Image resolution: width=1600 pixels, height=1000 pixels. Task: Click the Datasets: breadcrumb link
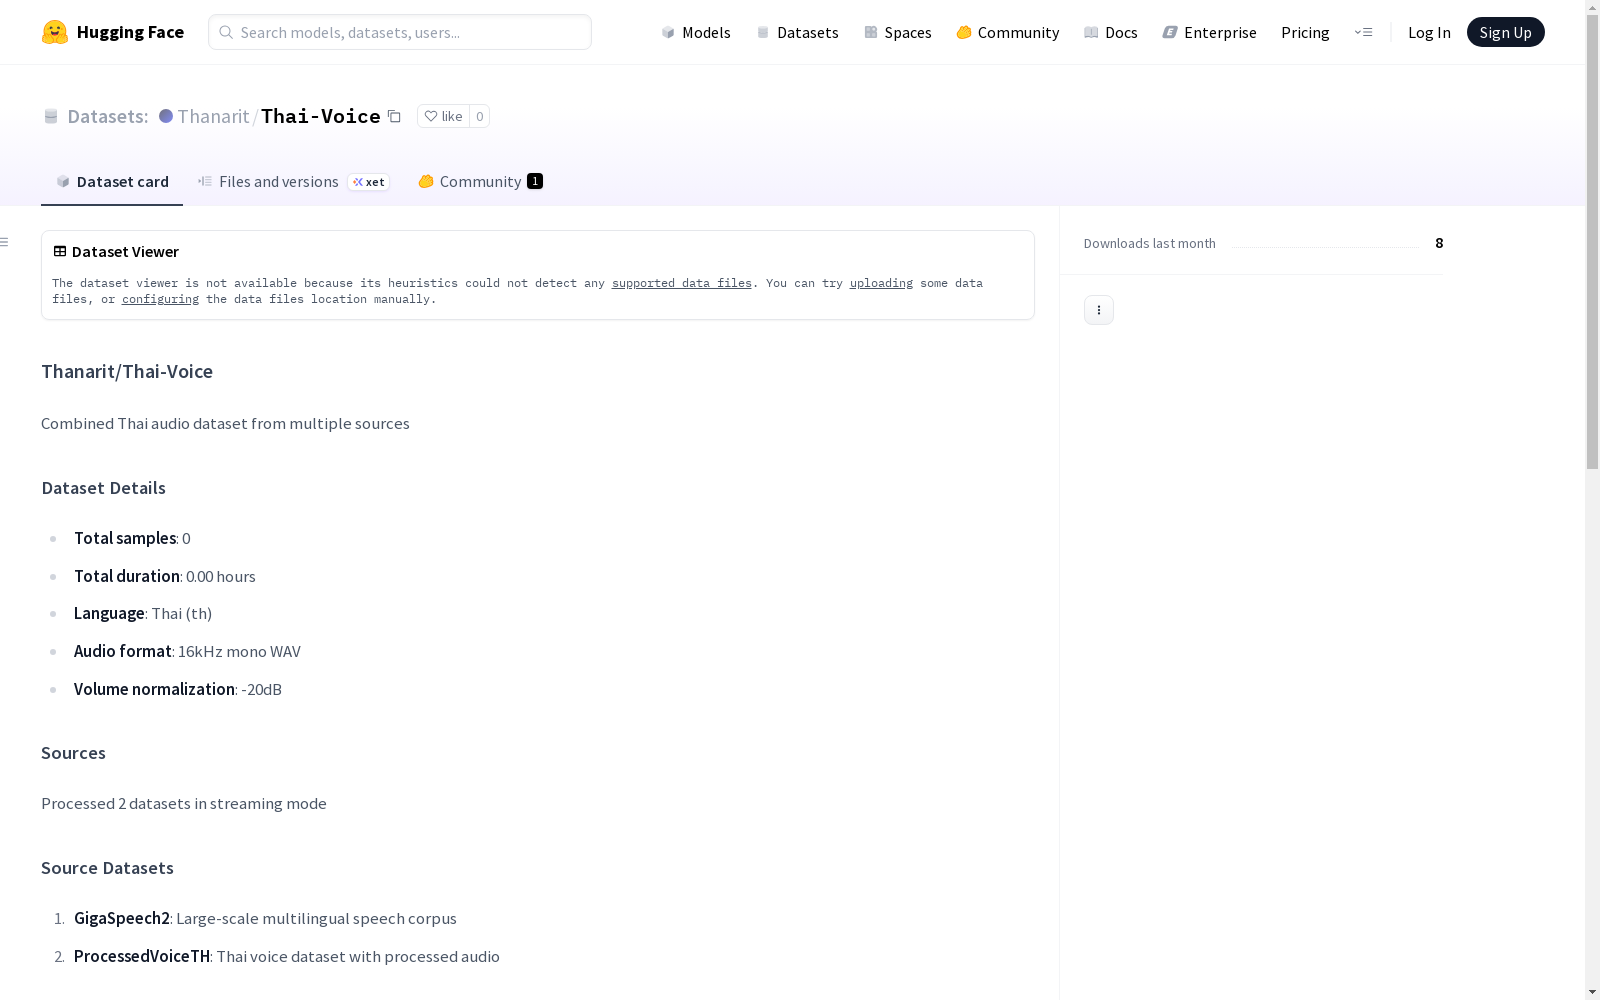pos(107,116)
